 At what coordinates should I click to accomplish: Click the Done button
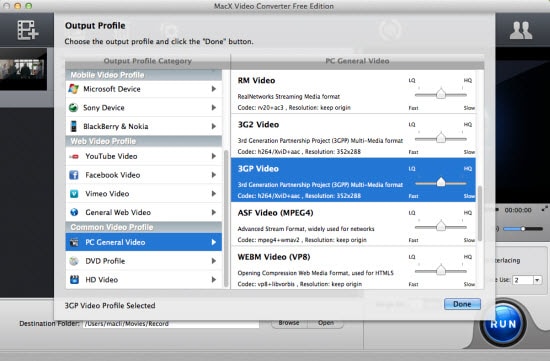[462, 304]
